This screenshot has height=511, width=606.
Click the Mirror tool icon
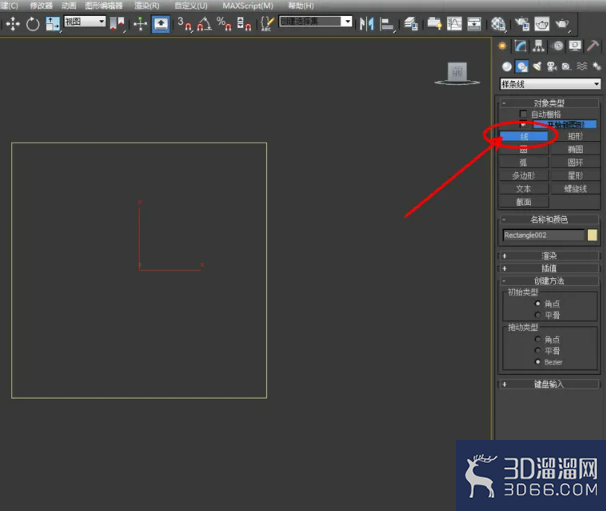coord(367,24)
